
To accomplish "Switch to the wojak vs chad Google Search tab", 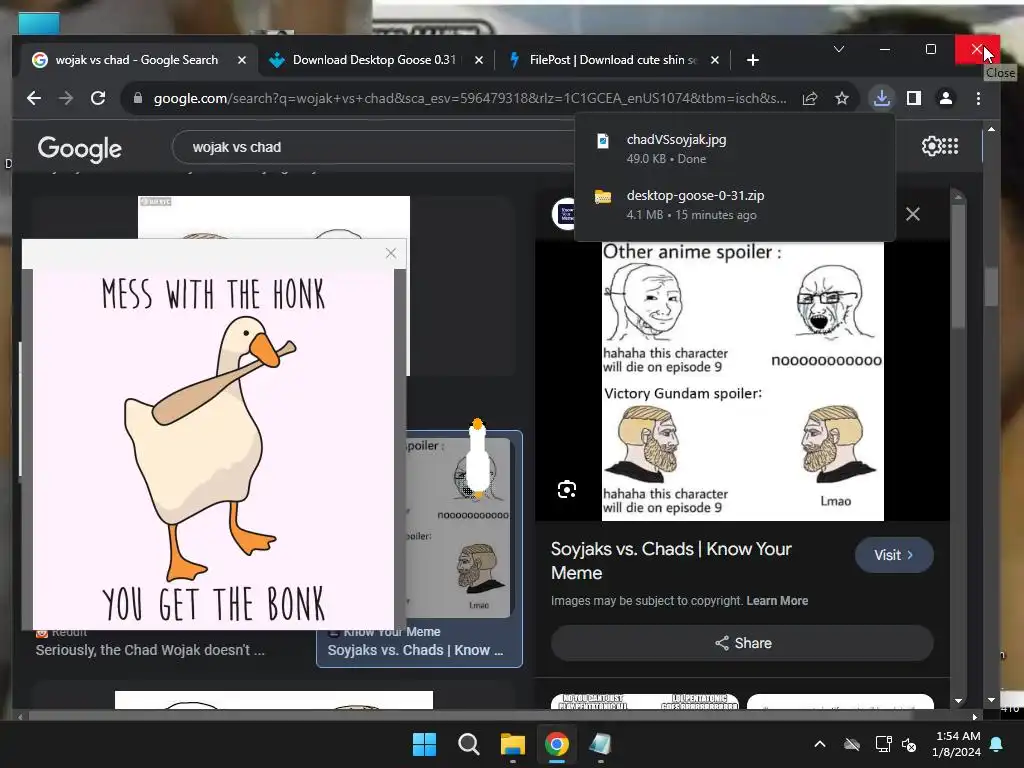I will [x=136, y=60].
